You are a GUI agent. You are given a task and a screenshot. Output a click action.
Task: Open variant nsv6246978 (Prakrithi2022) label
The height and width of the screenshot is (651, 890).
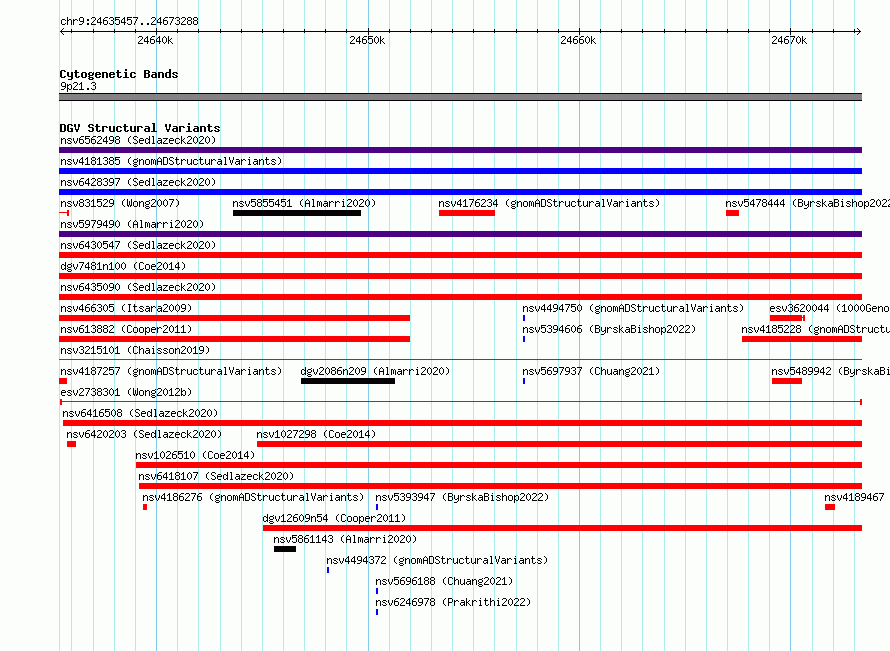[x=453, y=602]
